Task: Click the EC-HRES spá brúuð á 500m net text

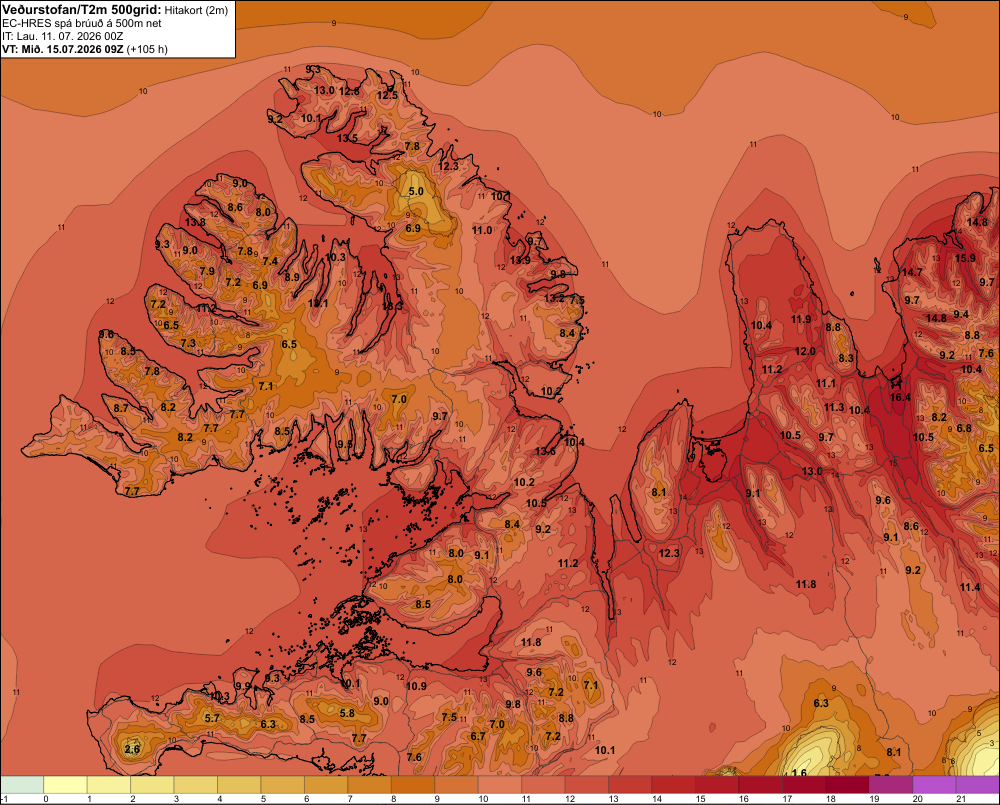Action: pyautogui.click(x=82, y=24)
